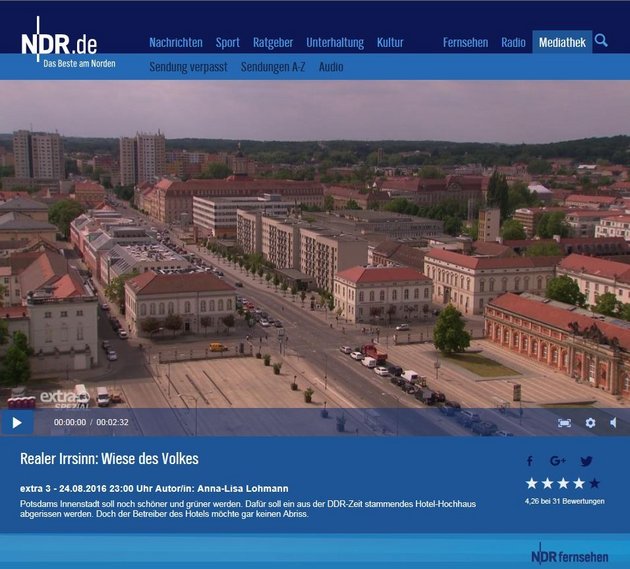
Task: Mute the video player volume
Action: (x=614, y=423)
